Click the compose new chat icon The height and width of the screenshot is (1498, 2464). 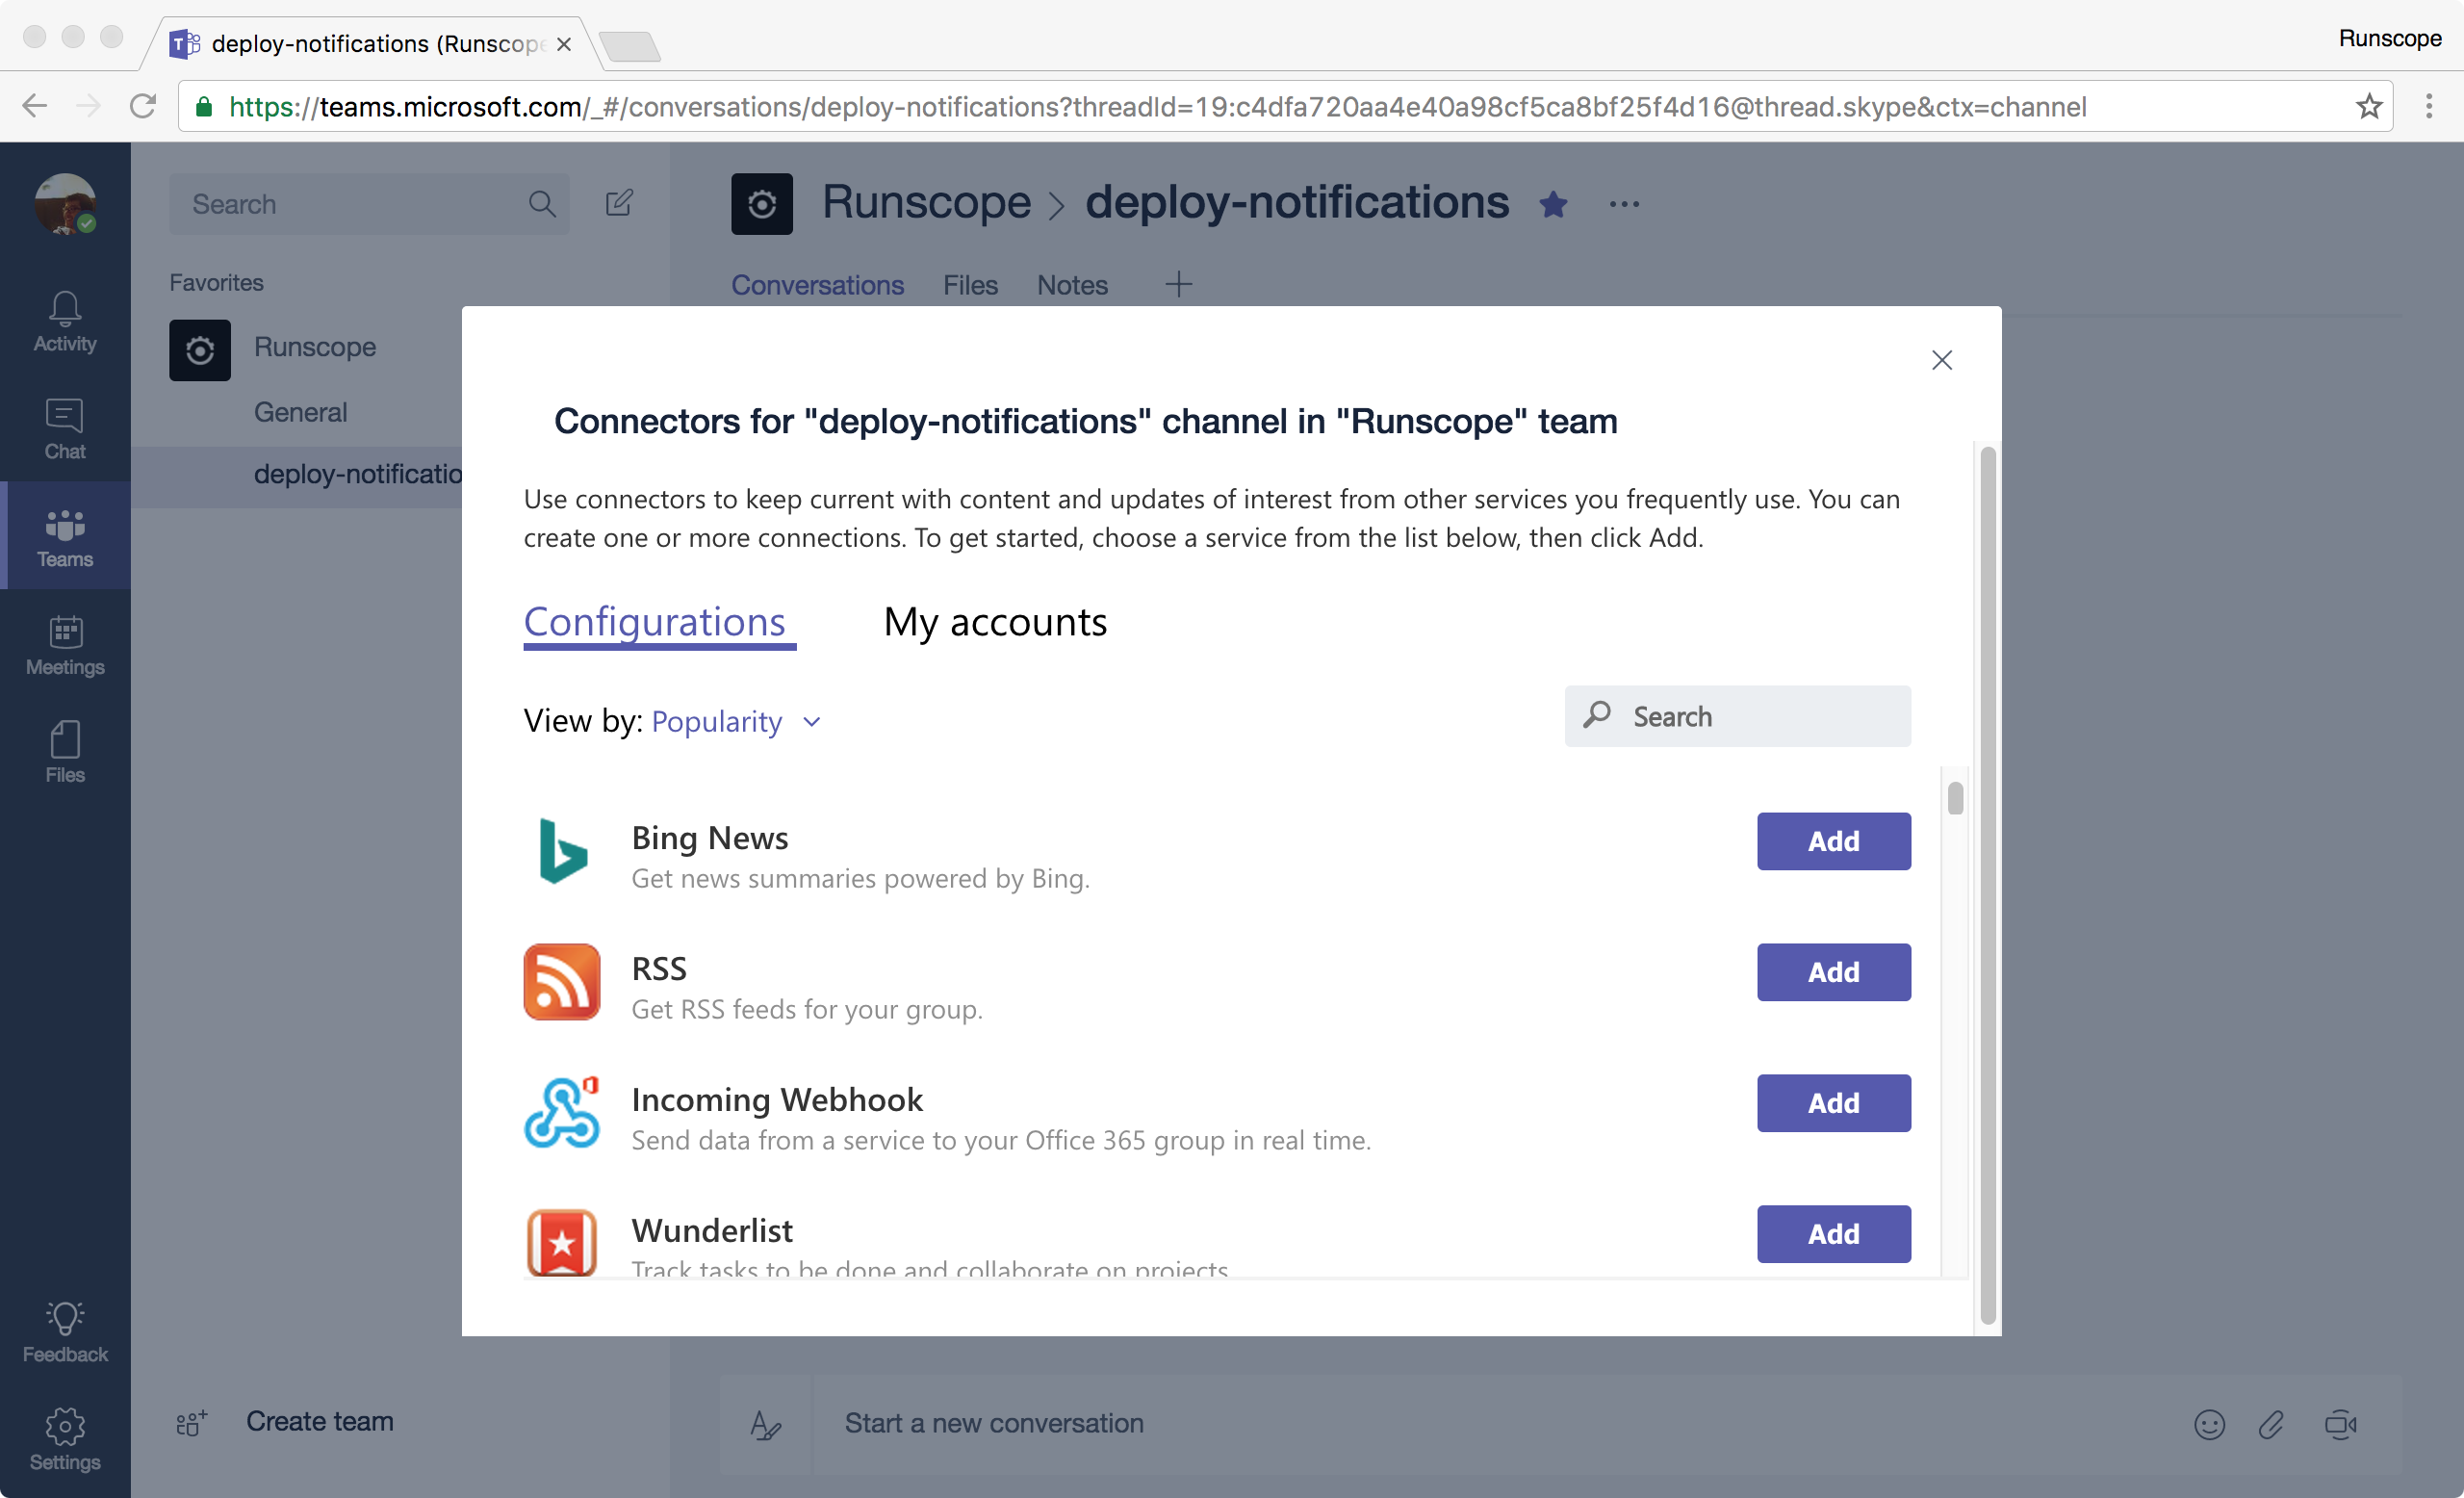pos(620,203)
